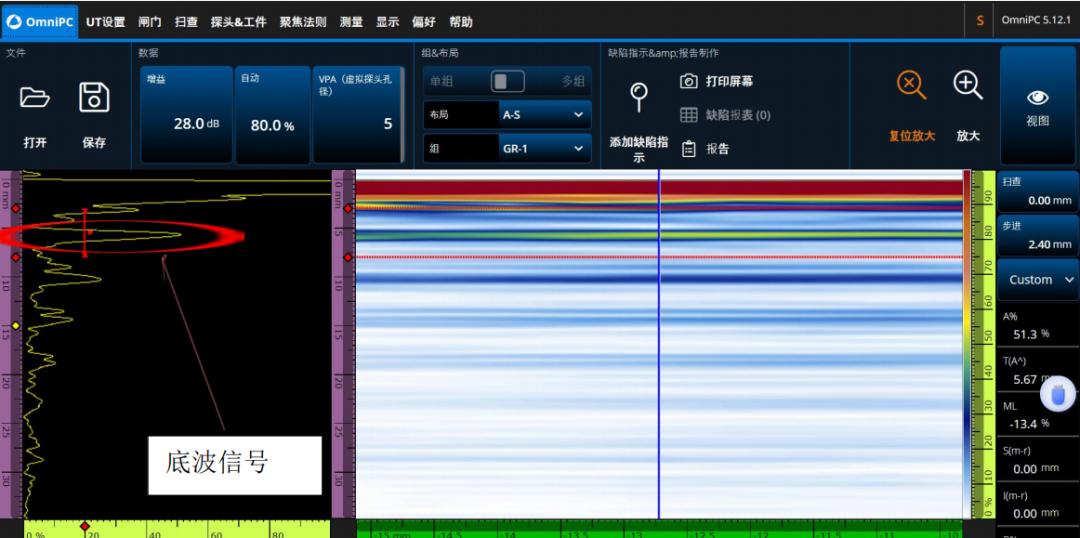The height and width of the screenshot is (538, 1080).
Task: Click the I(m-r) 0.00 mm reading
Action: pyautogui.click(x=1038, y=505)
